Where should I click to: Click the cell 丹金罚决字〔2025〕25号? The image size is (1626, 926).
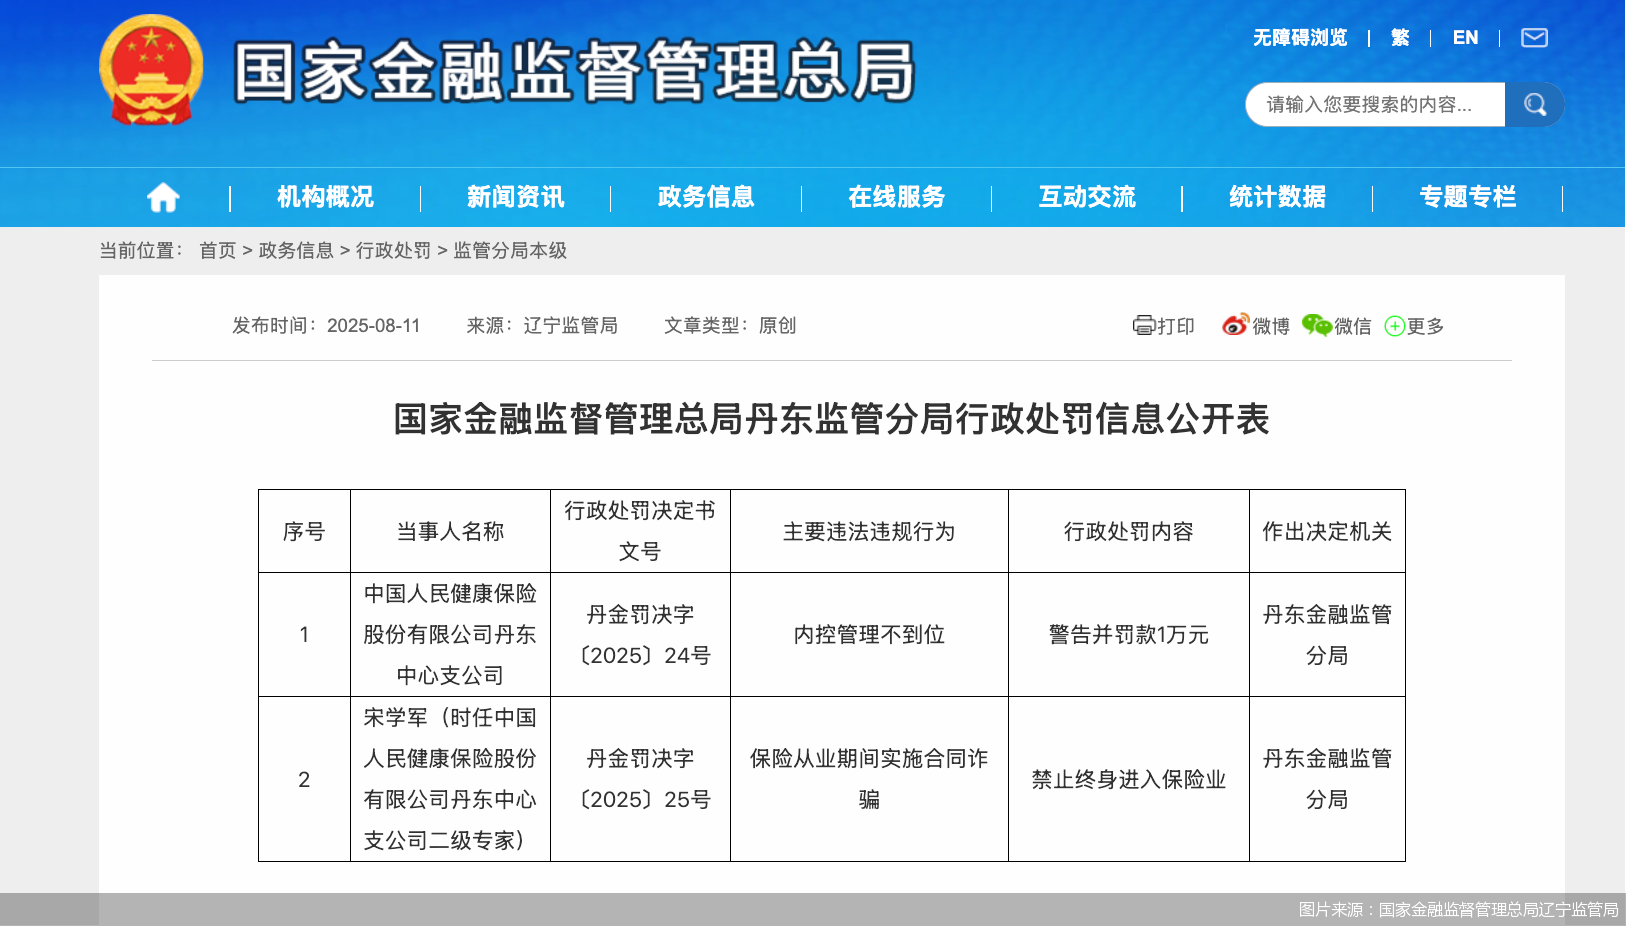pyautogui.click(x=640, y=779)
